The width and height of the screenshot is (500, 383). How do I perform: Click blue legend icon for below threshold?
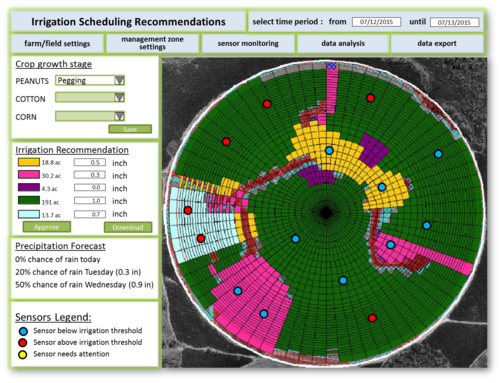pyautogui.click(x=23, y=331)
